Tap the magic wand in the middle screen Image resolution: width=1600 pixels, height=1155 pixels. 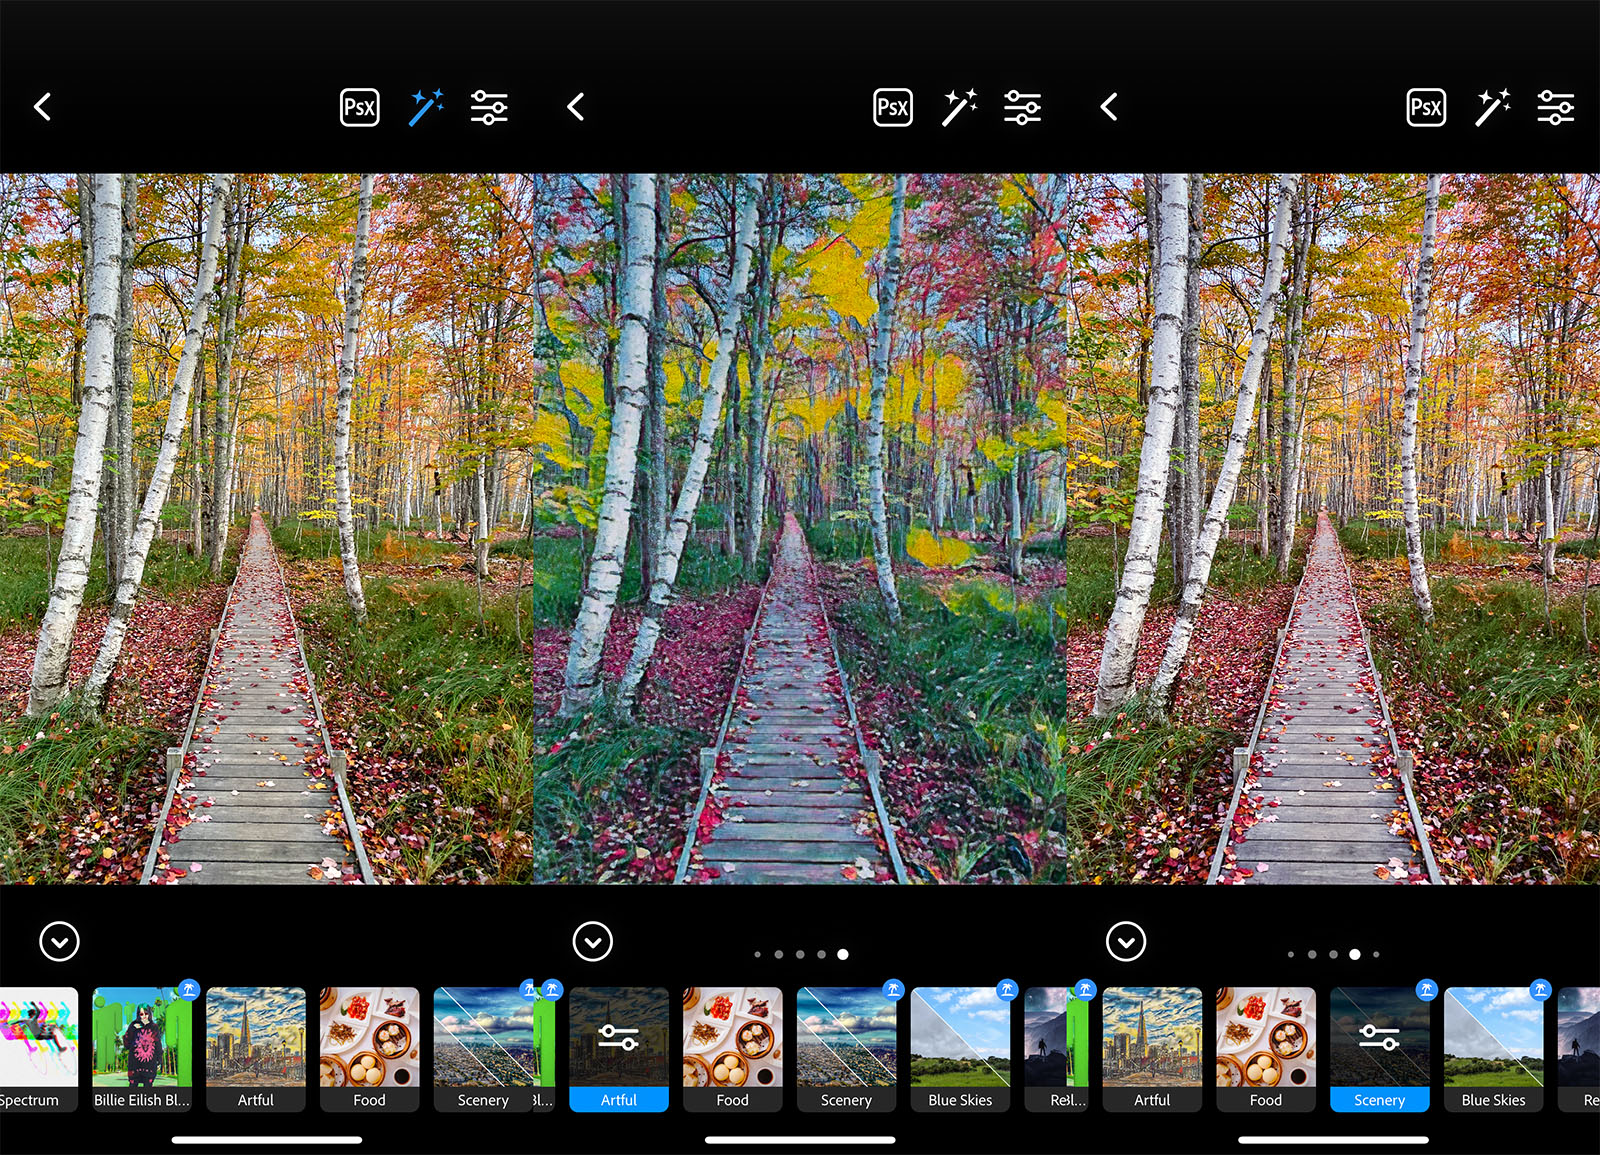(x=959, y=107)
